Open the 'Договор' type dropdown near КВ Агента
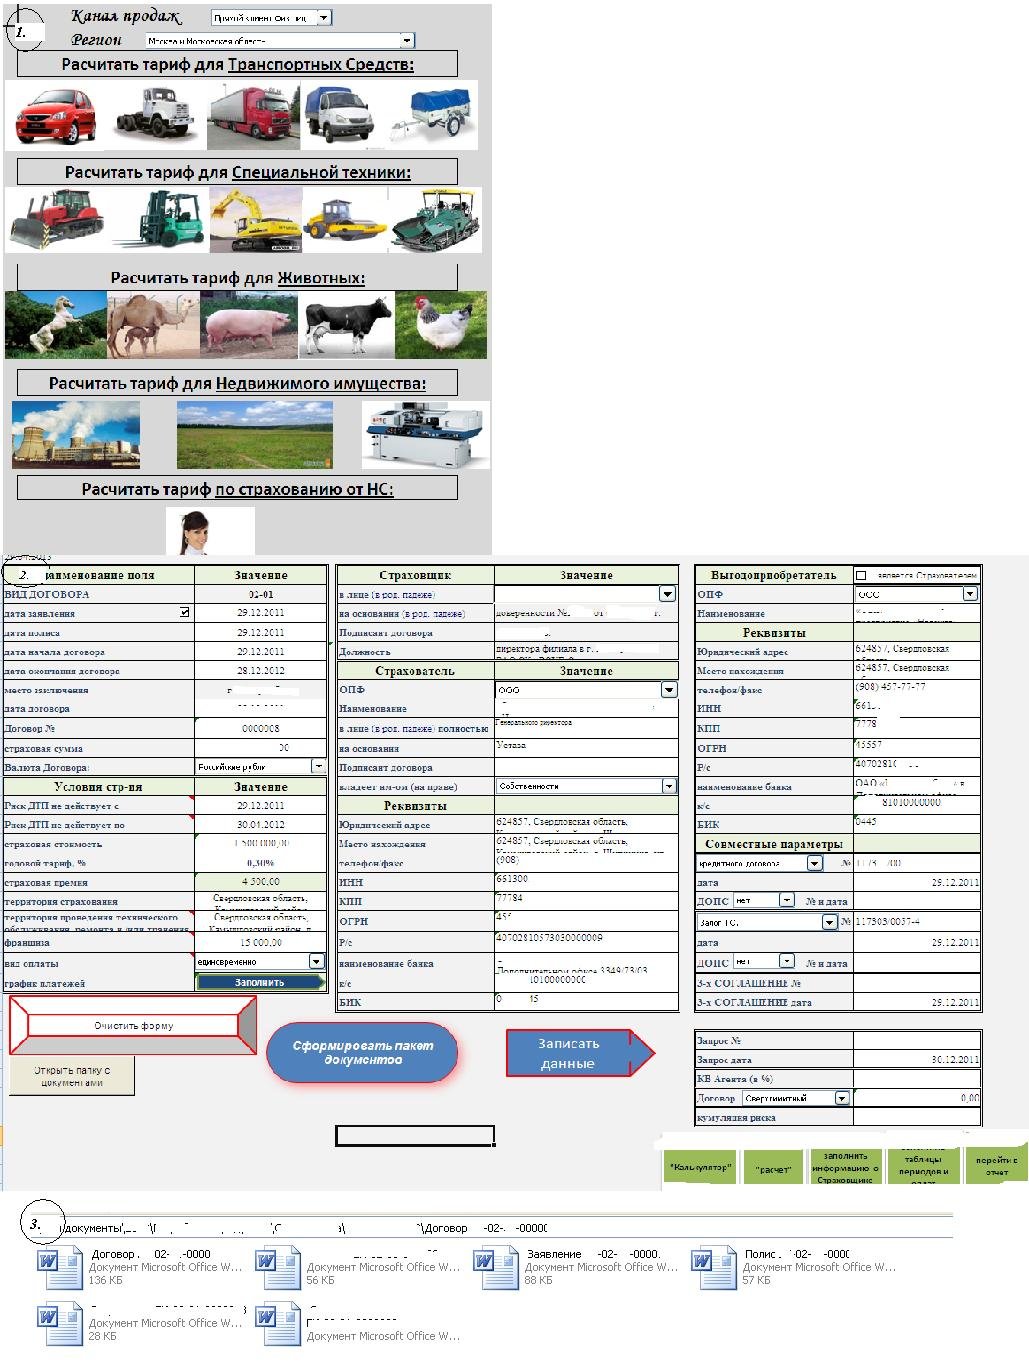Image resolution: width=1029 pixels, height=1367 pixels. tap(842, 1098)
